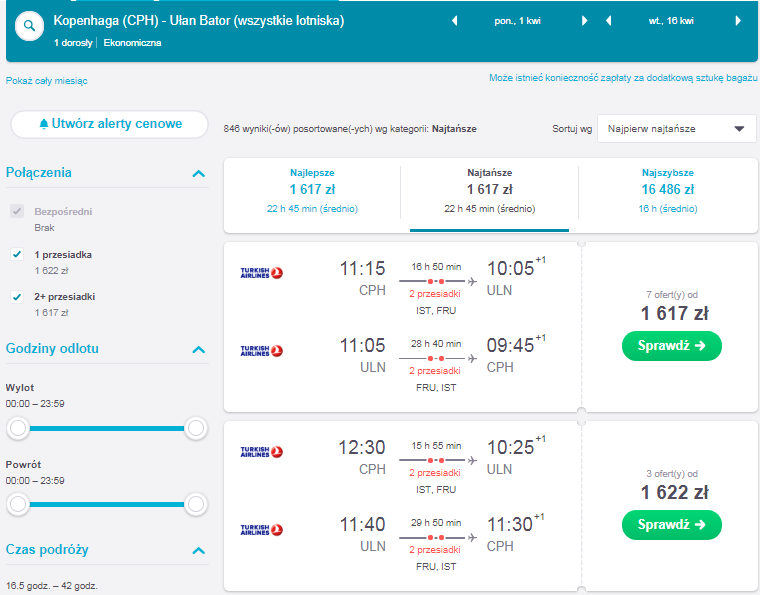The image size is (760, 595).
Task: Click Utwórz alerty cenowe button
Action: 110,124
